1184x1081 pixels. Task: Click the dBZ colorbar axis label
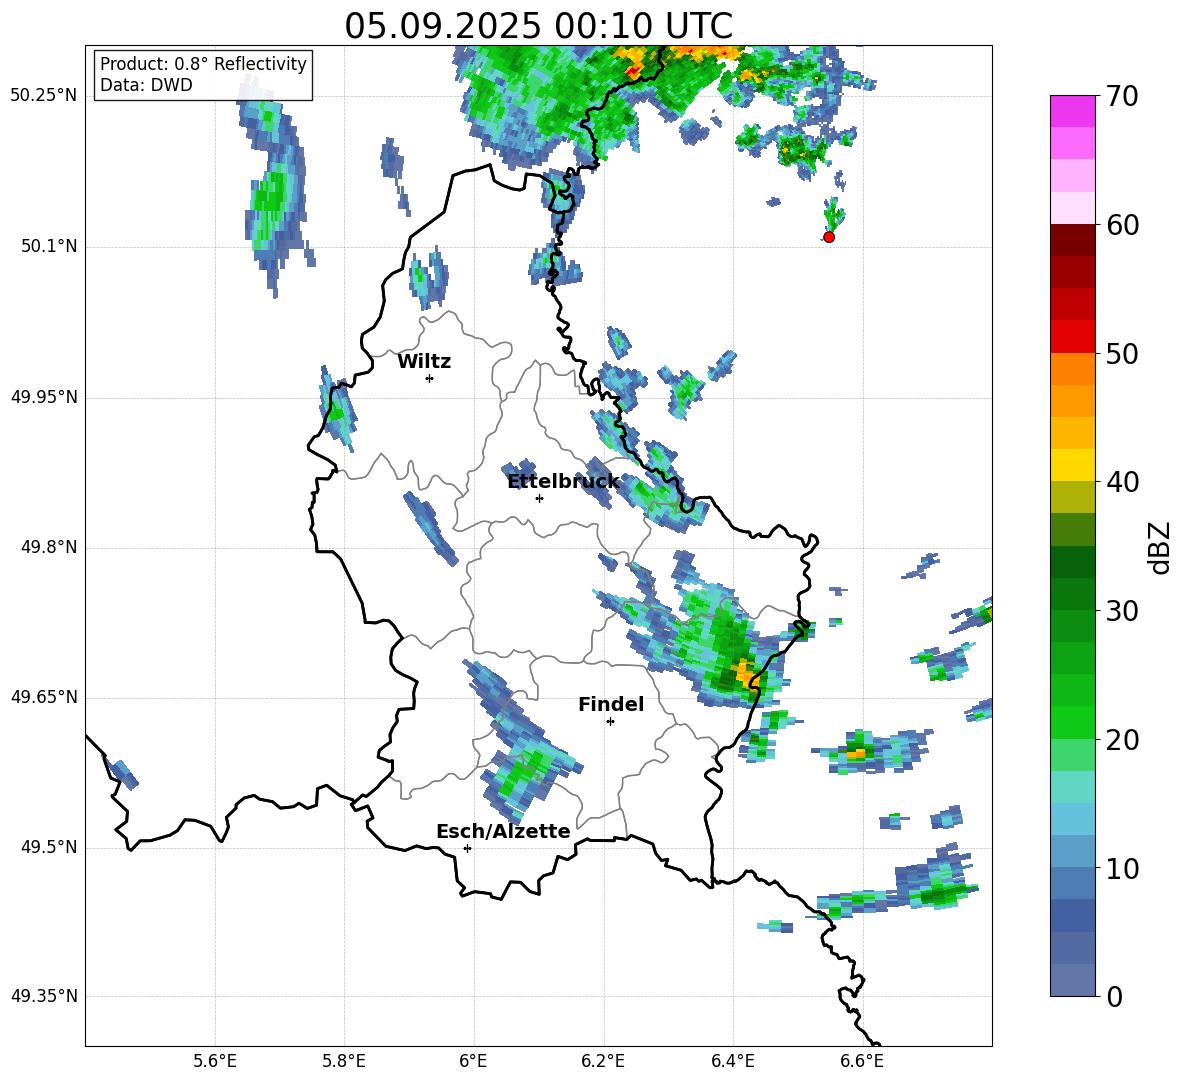coord(1161,547)
